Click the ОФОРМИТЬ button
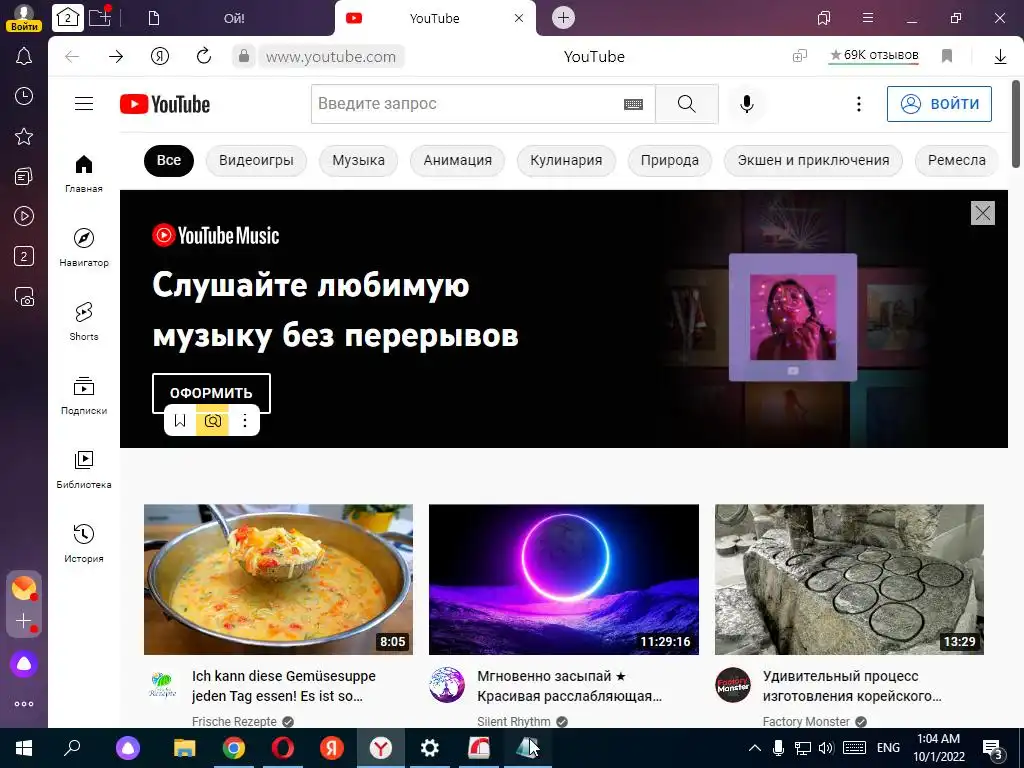Image resolution: width=1024 pixels, height=768 pixels. coord(211,392)
